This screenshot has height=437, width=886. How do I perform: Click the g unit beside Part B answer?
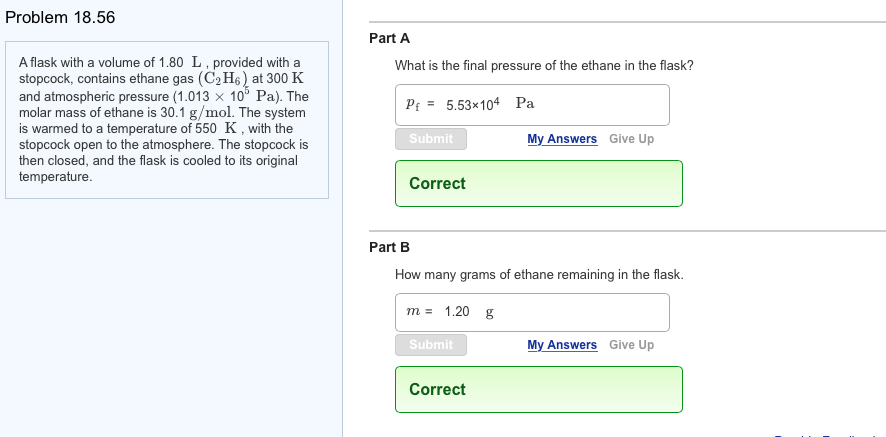[x=489, y=312]
